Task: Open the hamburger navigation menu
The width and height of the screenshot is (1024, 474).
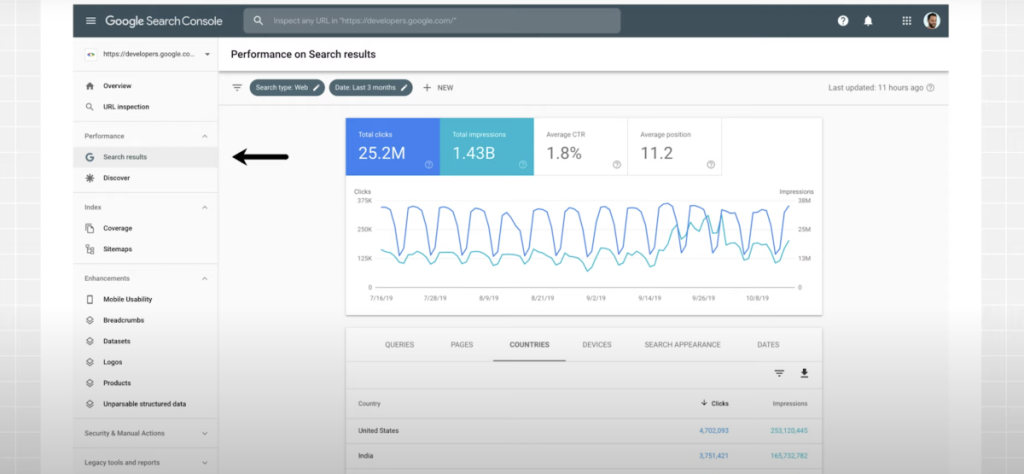Action: click(x=91, y=21)
